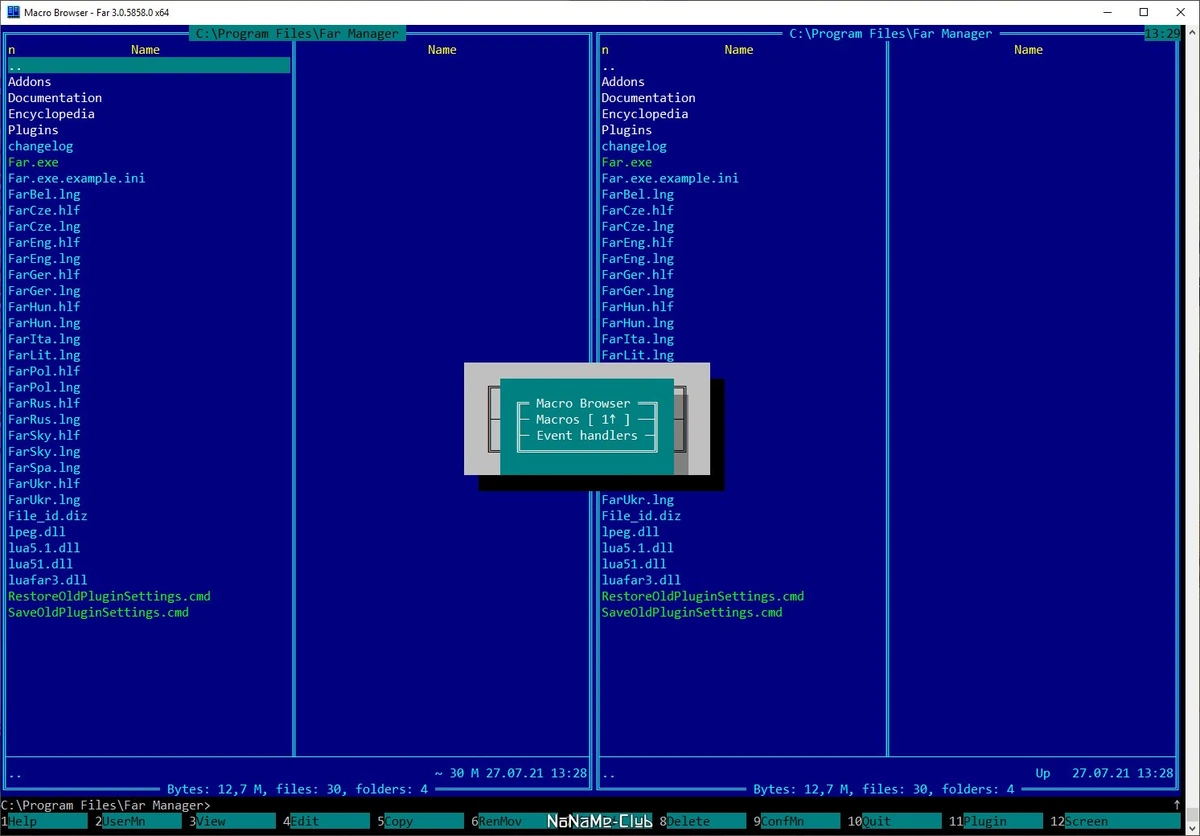The width and height of the screenshot is (1200, 836).
Task: Select luafar3.dll in the left panel
Action: click(x=48, y=580)
